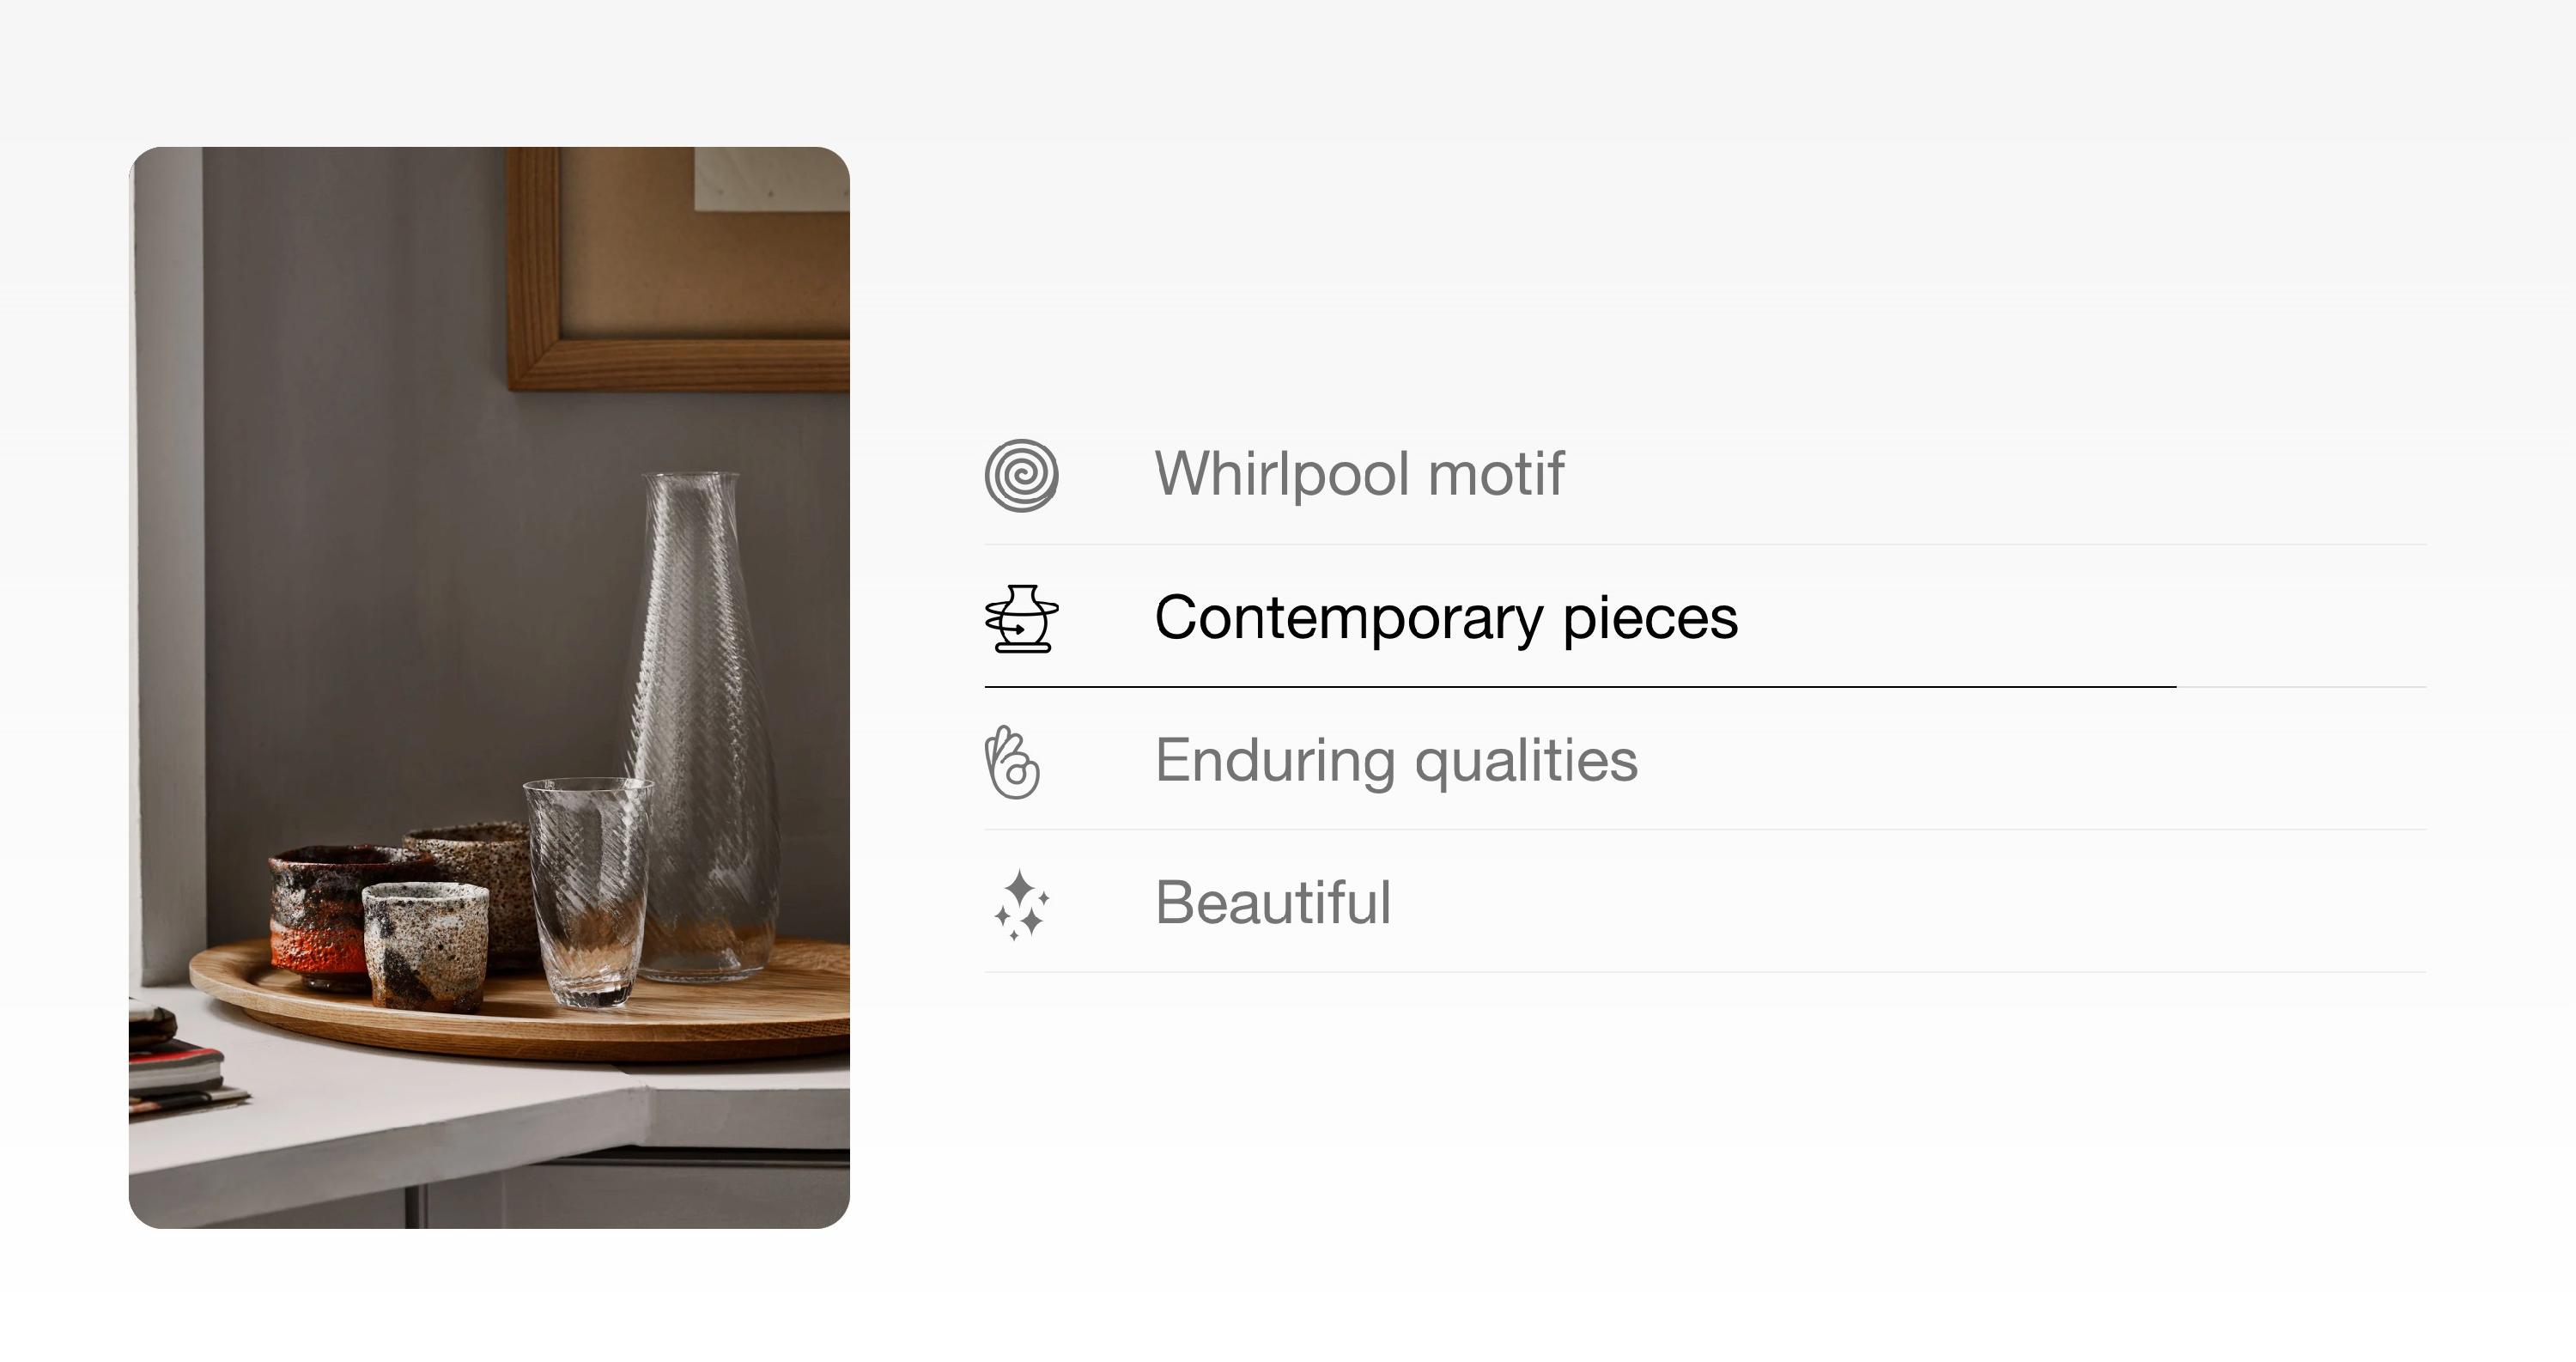Screen dimensions: 2576x1362
Task: Select the Contemporary pieces item
Action: [x=1705, y=617]
